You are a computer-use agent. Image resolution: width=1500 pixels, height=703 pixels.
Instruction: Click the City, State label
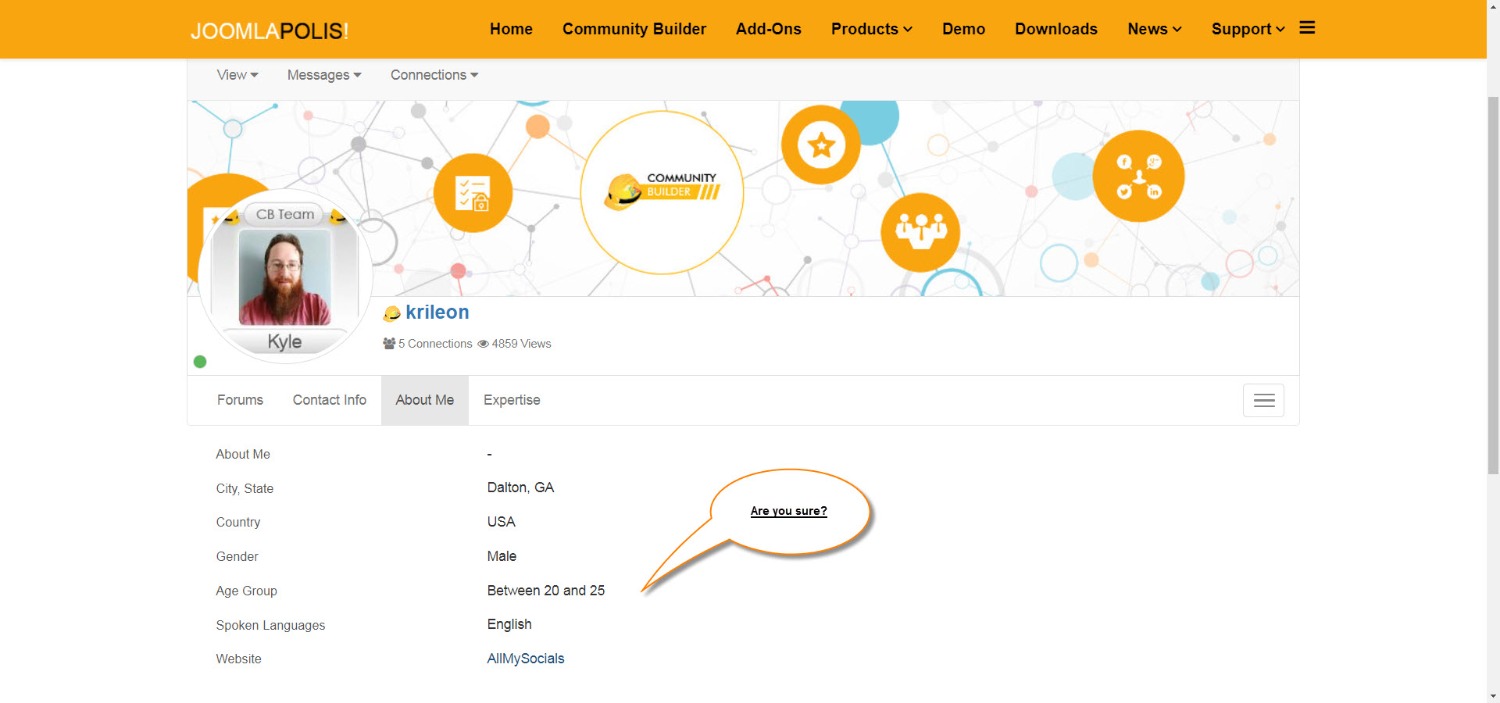[244, 489]
